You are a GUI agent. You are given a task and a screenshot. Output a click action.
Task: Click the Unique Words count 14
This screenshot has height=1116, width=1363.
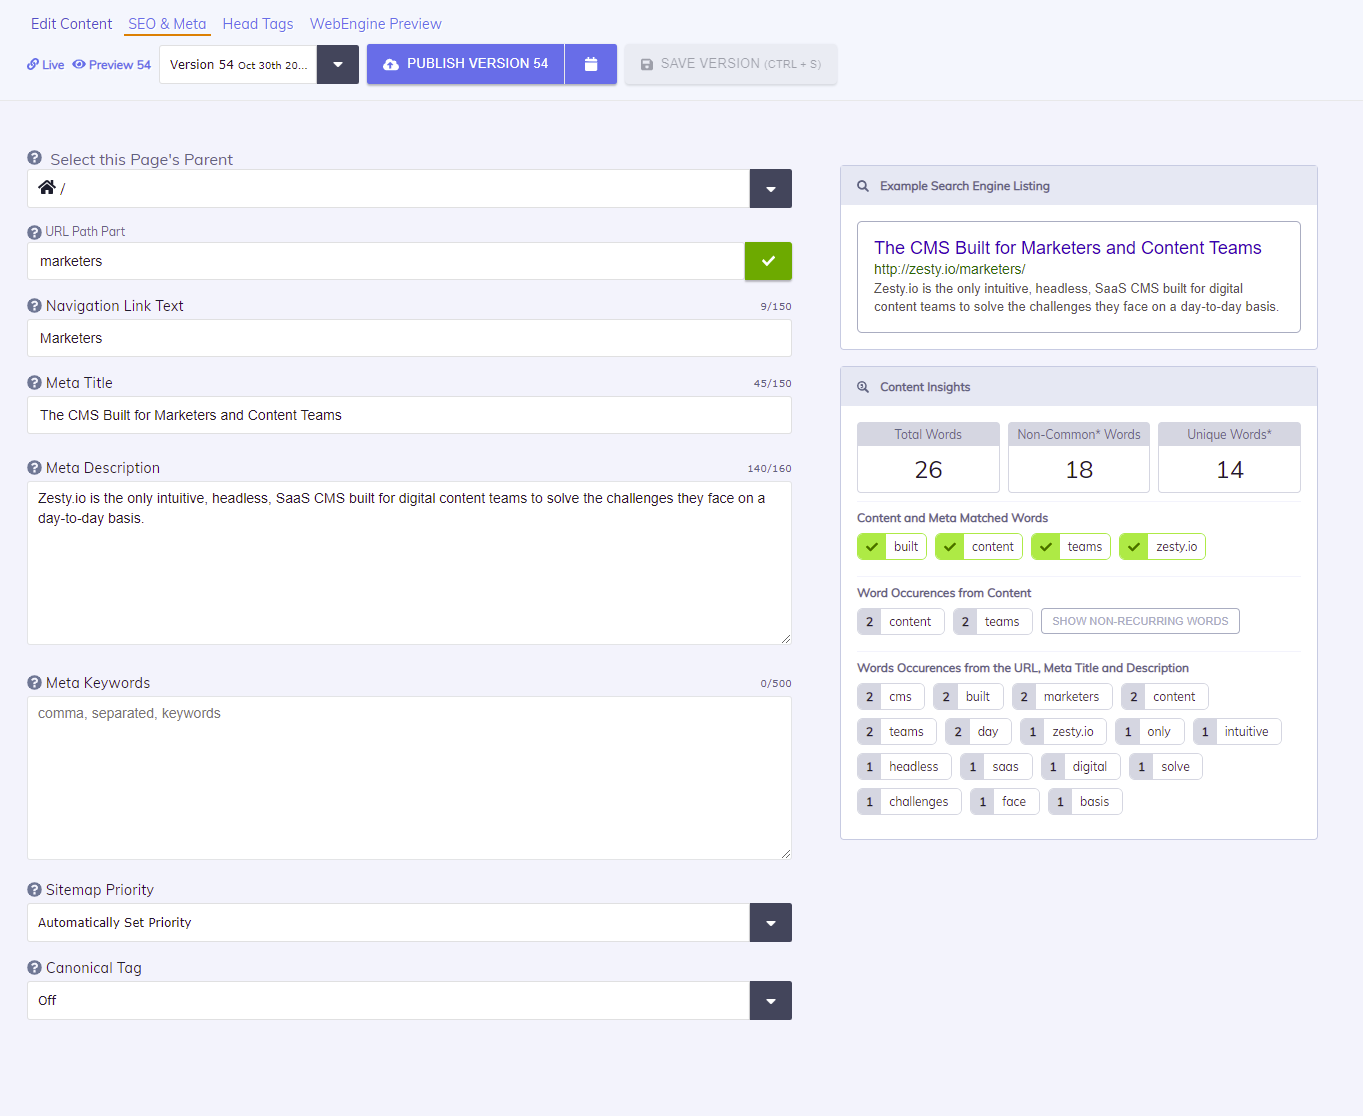[x=1230, y=470]
